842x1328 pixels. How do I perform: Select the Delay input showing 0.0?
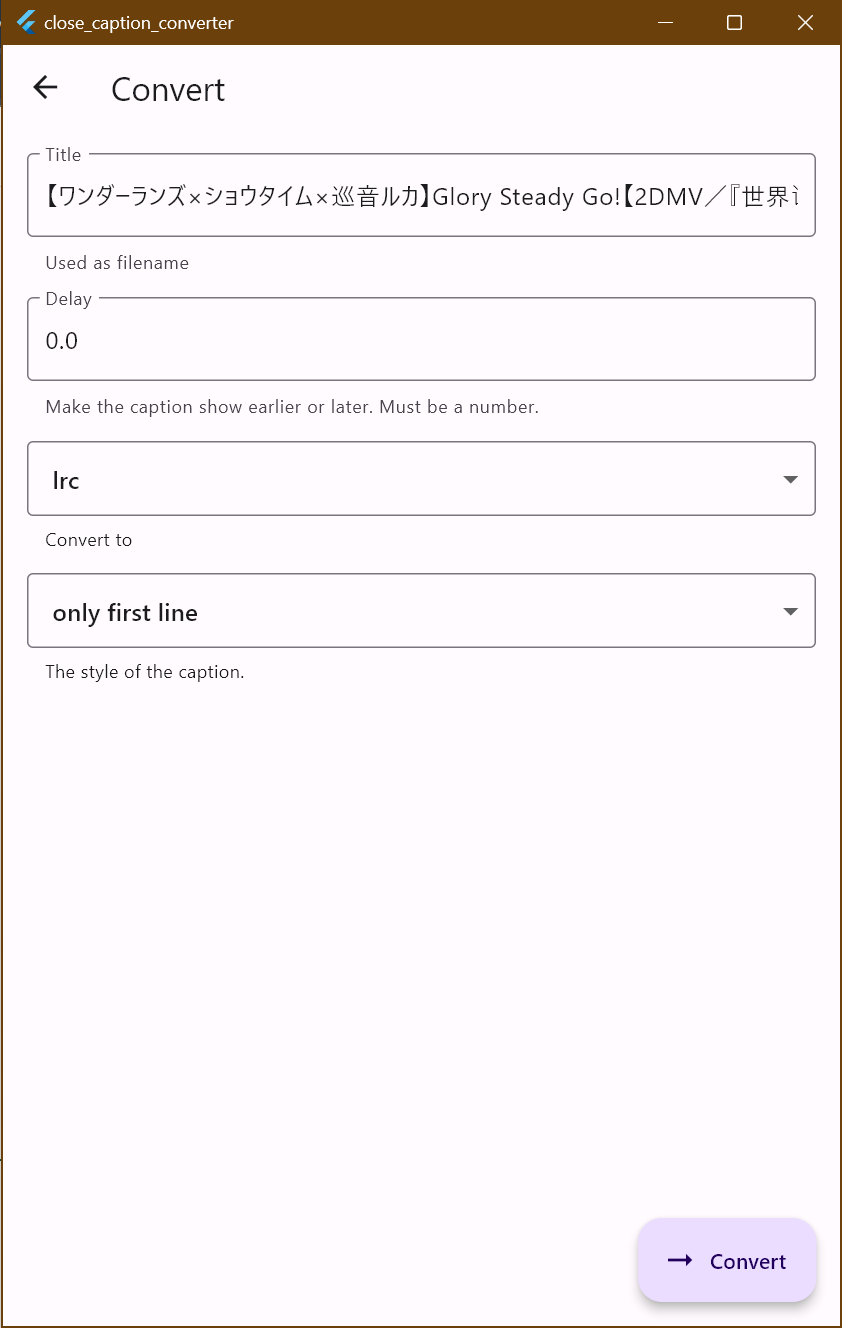pyautogui.click(x=420, y=339)
